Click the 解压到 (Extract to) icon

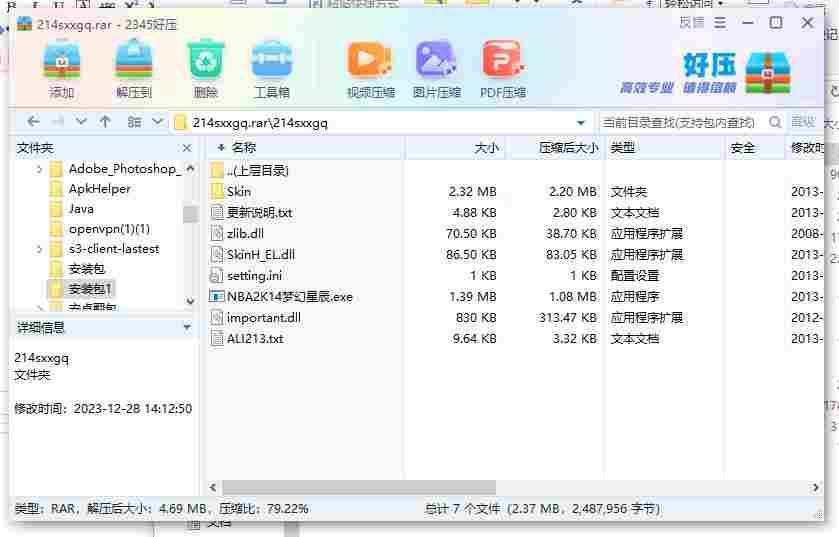(133, 70)
